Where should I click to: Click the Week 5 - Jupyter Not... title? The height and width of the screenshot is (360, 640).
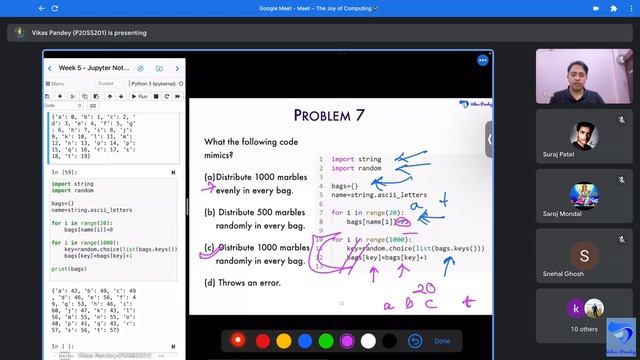coord(93,68)
